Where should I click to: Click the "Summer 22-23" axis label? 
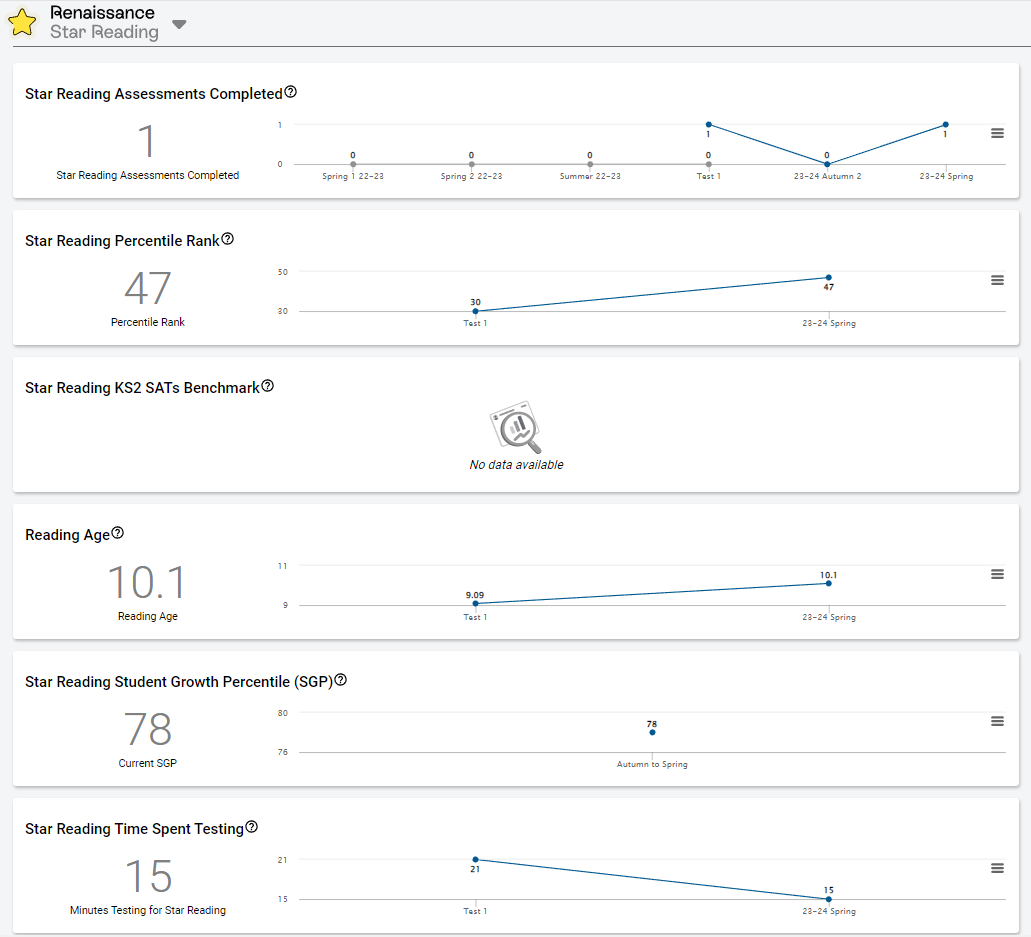(x=590, y=176)
